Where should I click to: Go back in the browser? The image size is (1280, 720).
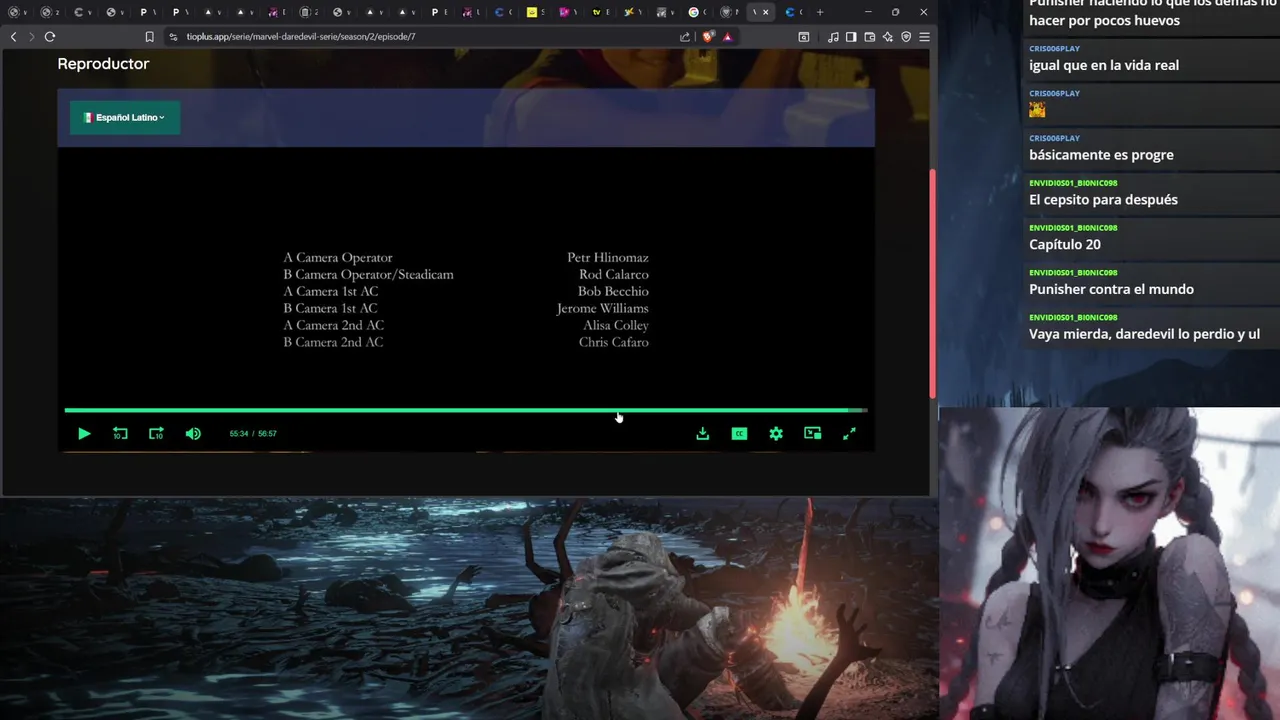[13, 36]
